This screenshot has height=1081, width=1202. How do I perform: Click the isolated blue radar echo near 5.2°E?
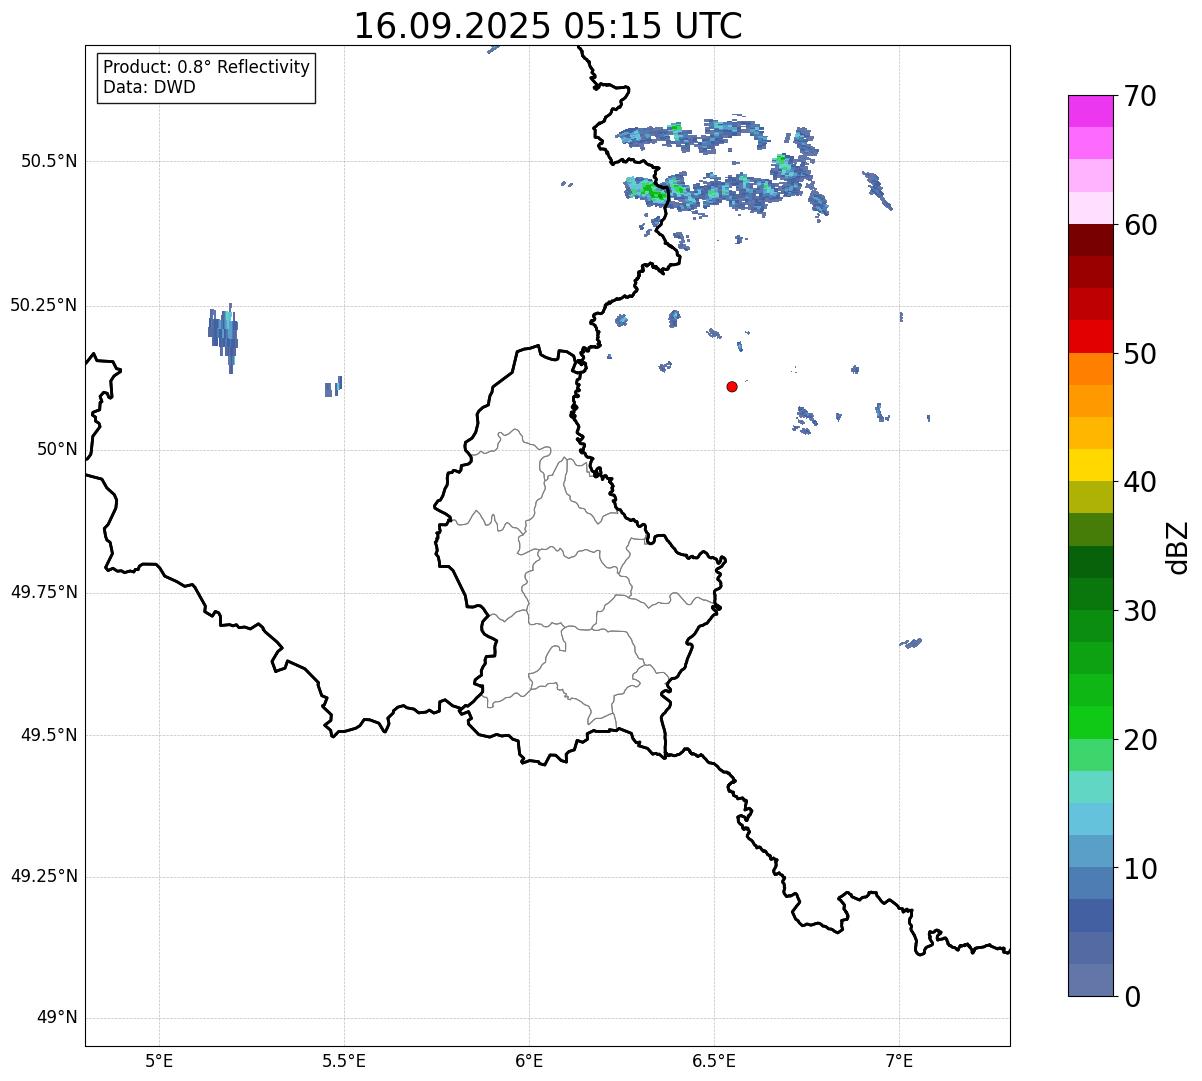223,333
